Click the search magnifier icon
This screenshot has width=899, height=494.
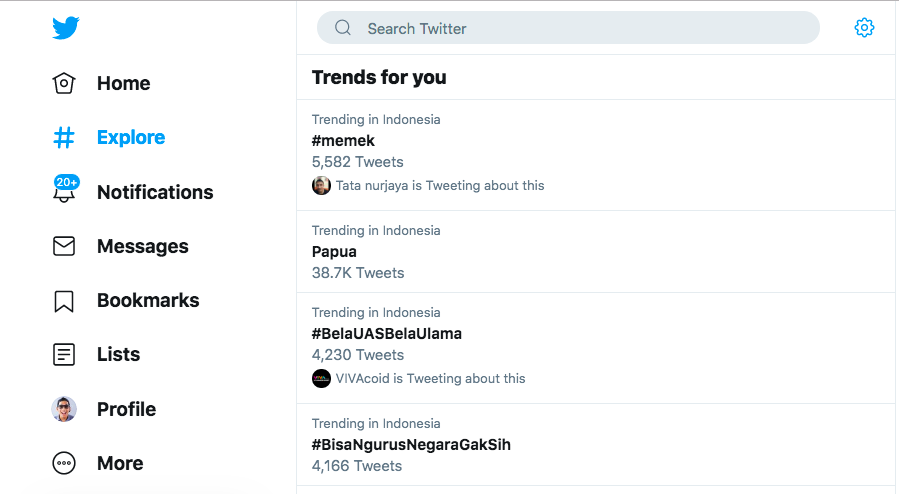click(343, 28)
